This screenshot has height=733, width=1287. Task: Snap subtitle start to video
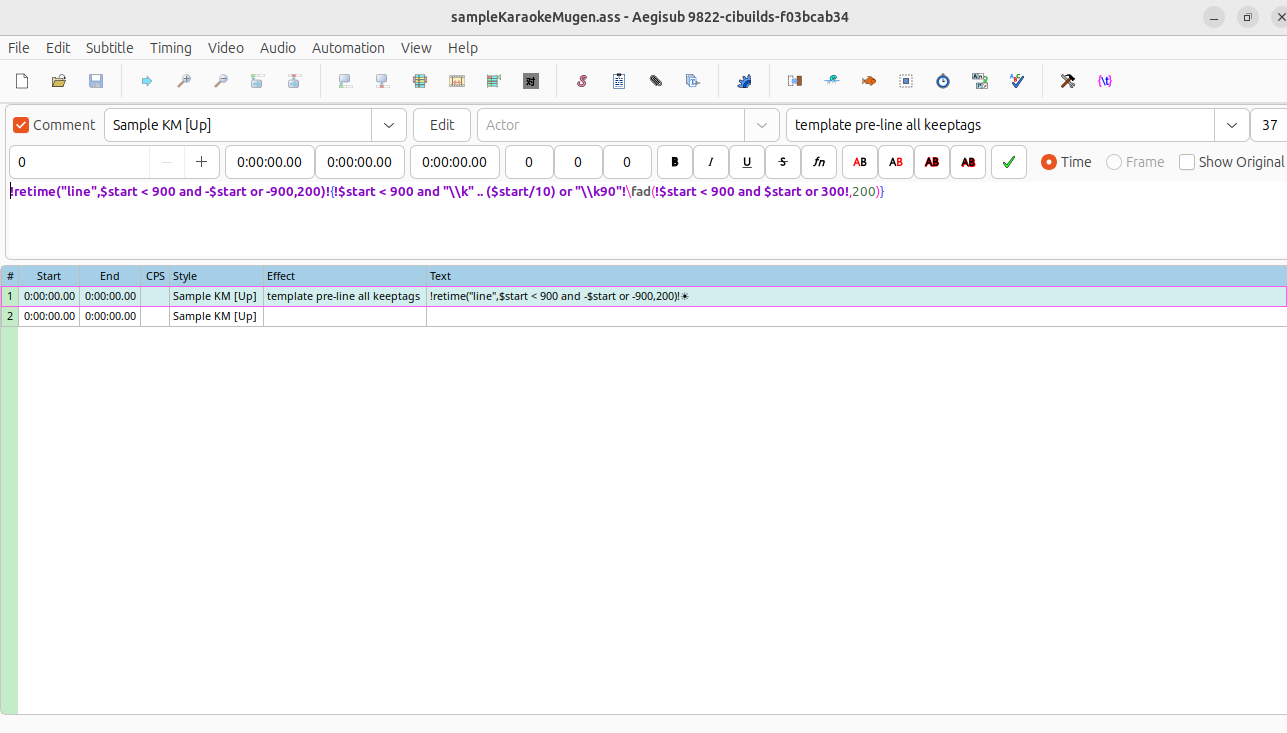[345, 81]
